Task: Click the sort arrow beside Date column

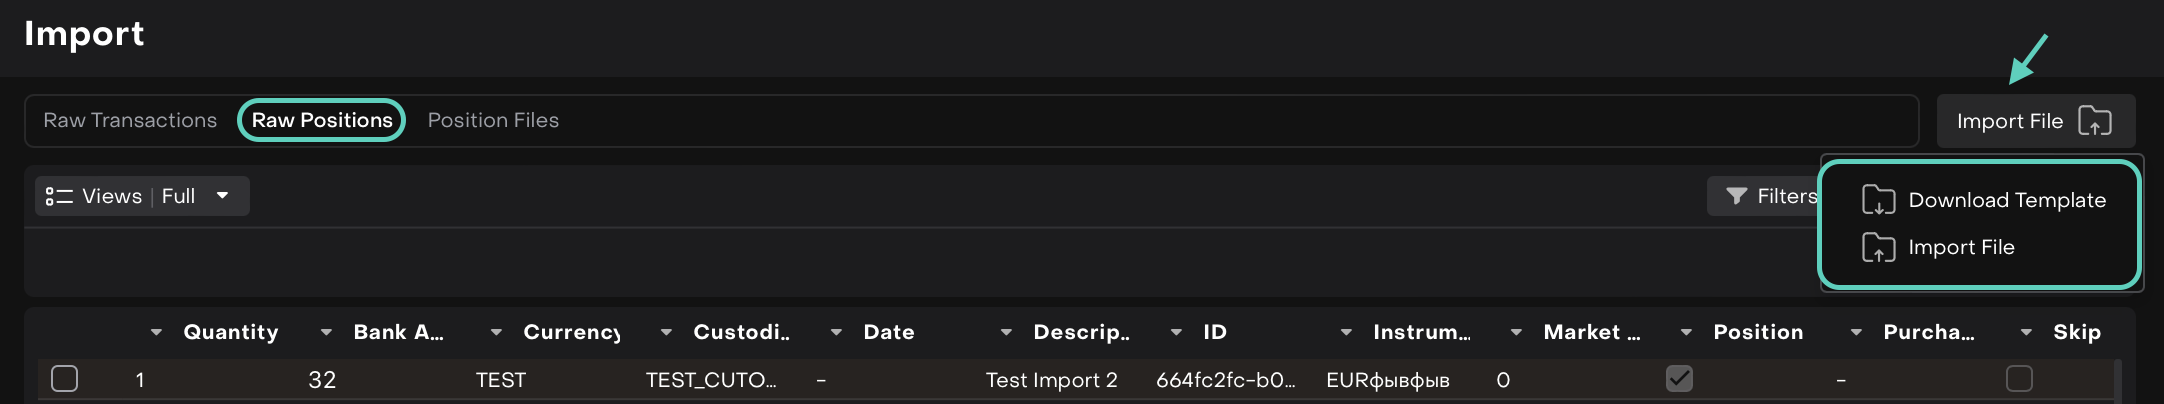Action: point(836,332)
